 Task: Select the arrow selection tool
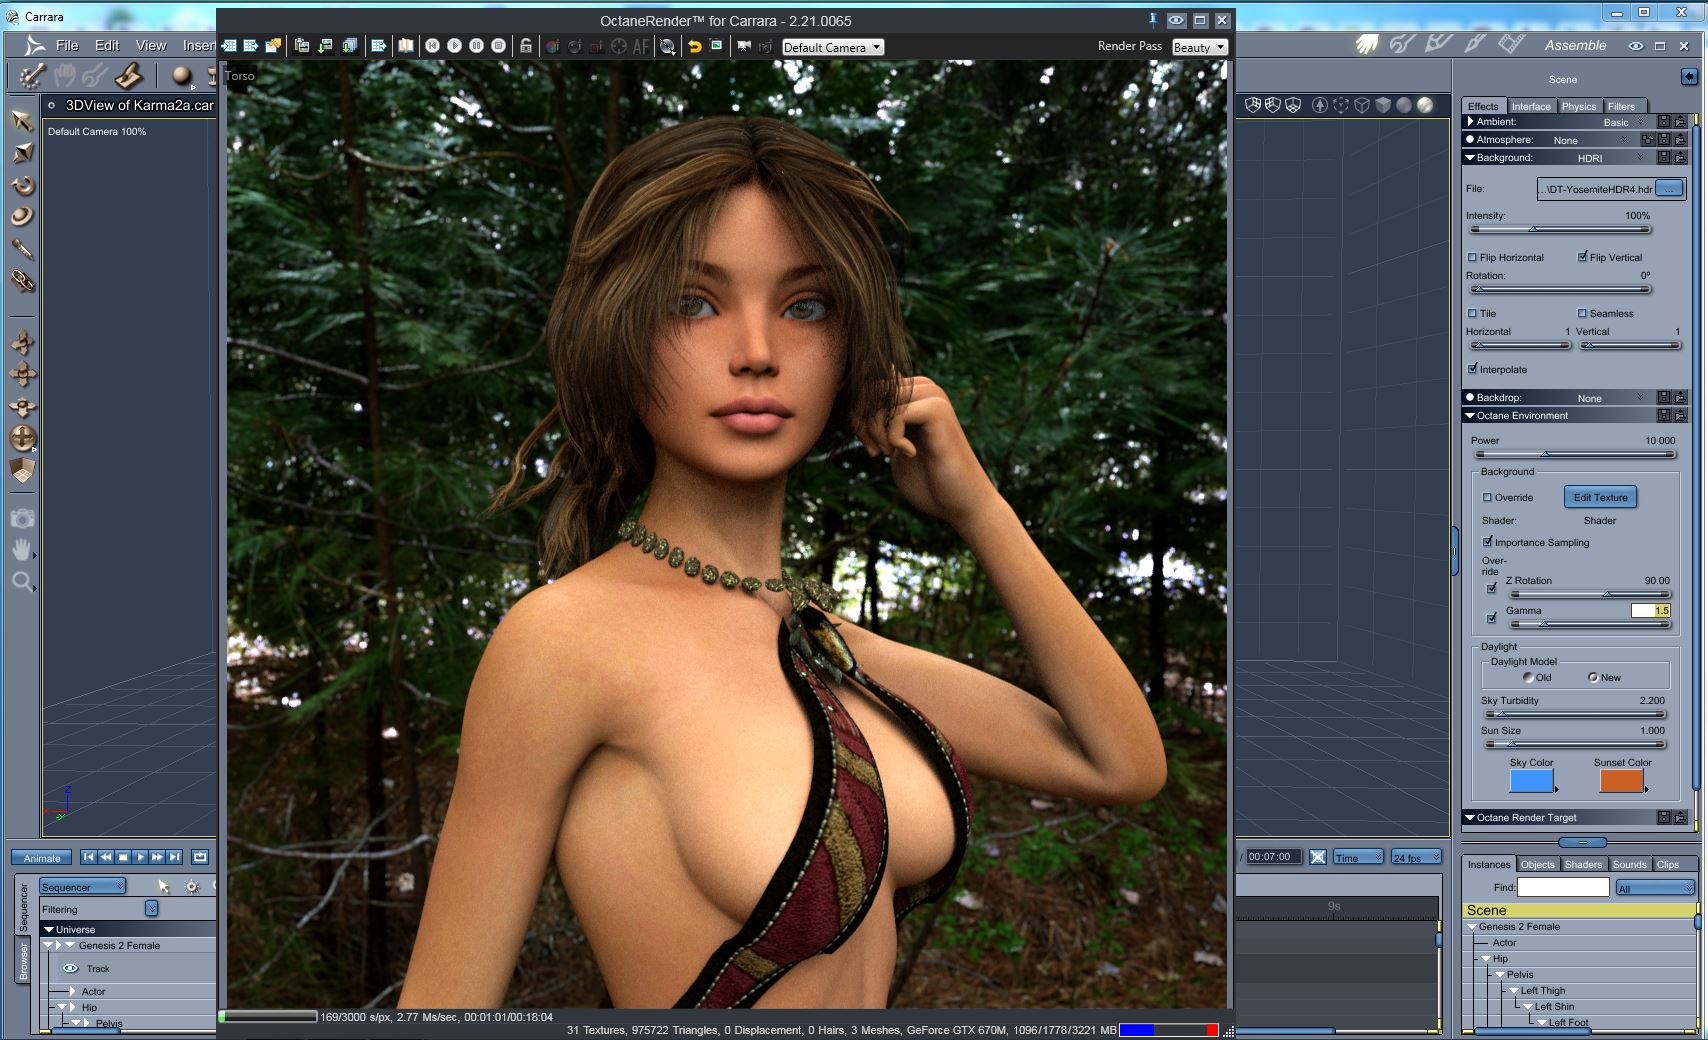22,120
